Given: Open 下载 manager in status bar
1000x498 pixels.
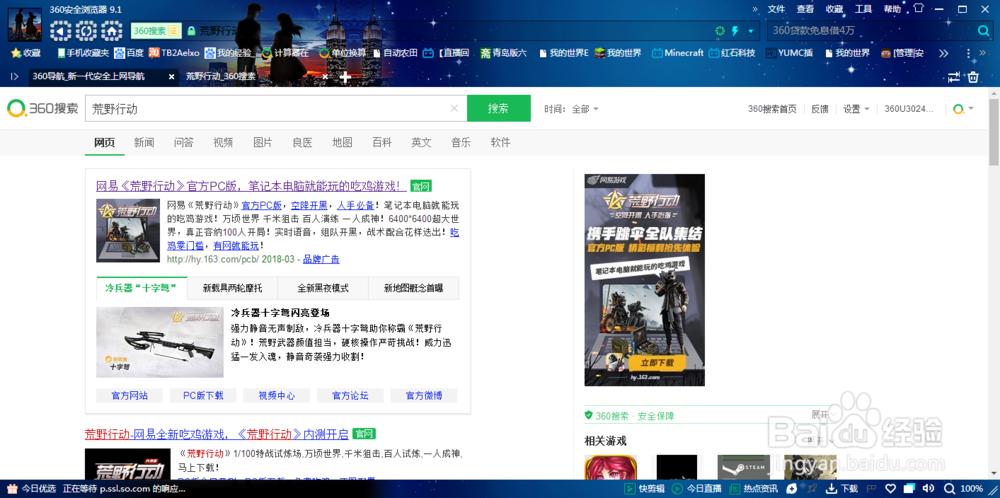Looking at the screenshot, I should click(842, 489).
